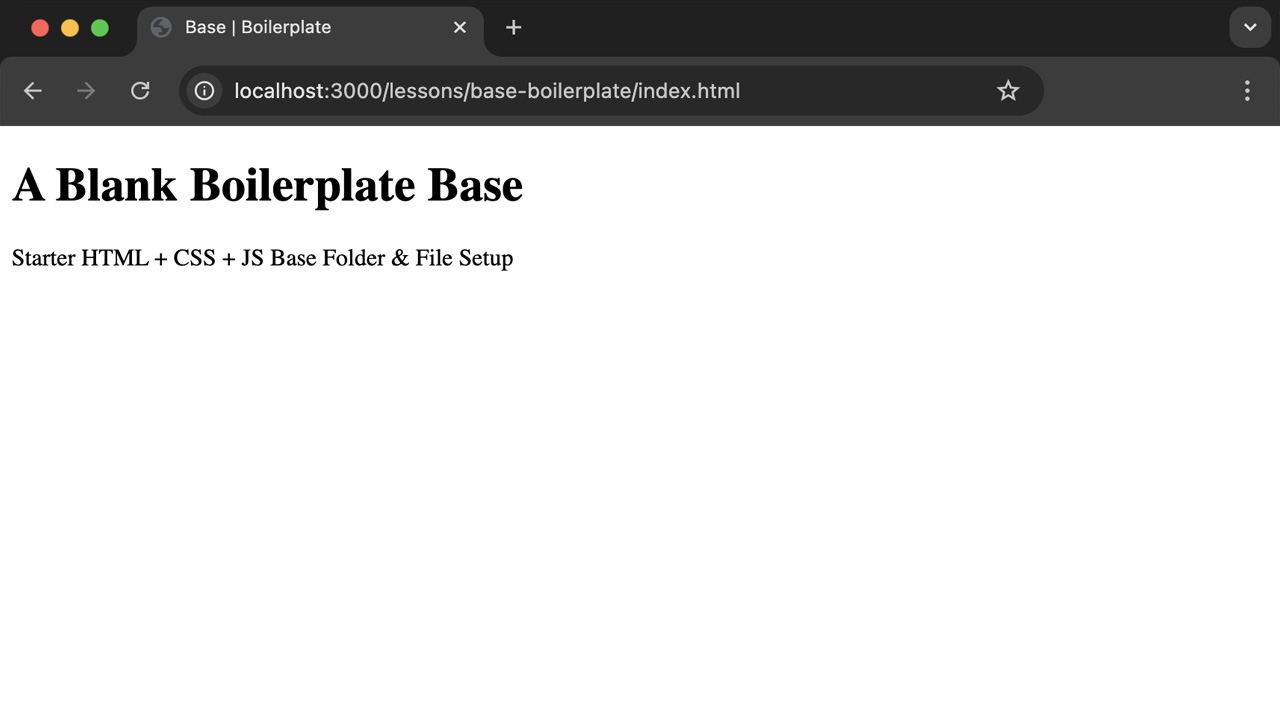Expand the browser menu options
1280x720 pixels.
click(1247, 90)
